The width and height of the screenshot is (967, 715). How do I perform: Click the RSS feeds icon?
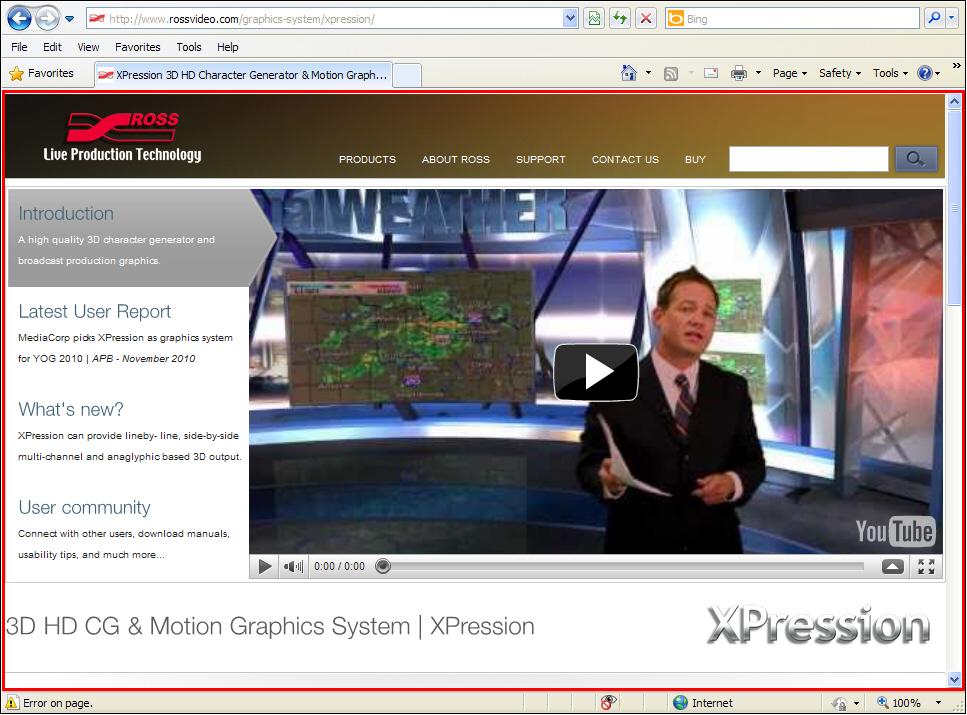pyautogui.click(x=671, y=74)
